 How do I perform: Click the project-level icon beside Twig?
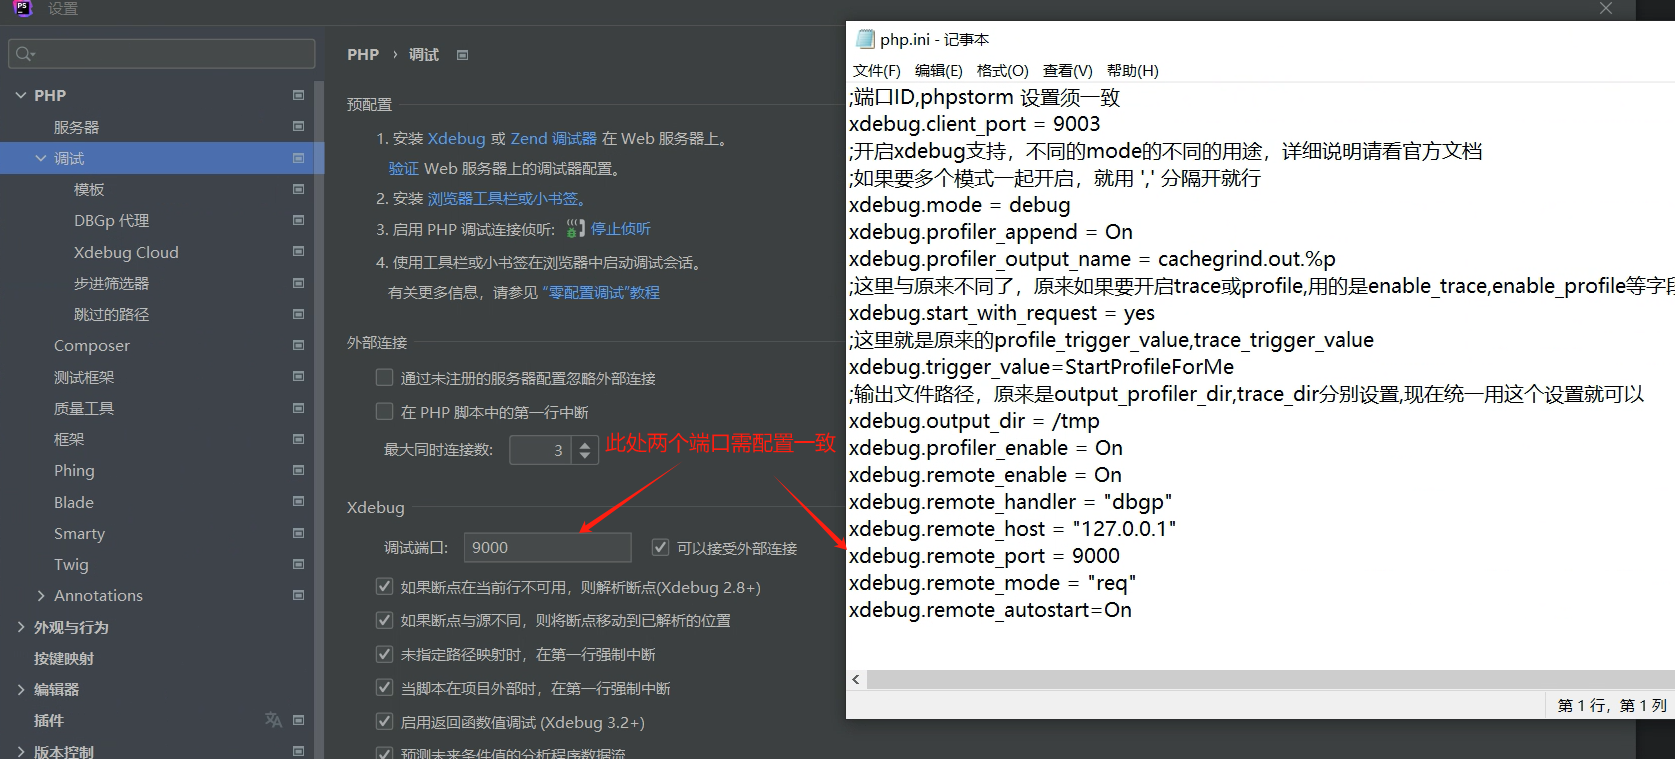(298, 564)
